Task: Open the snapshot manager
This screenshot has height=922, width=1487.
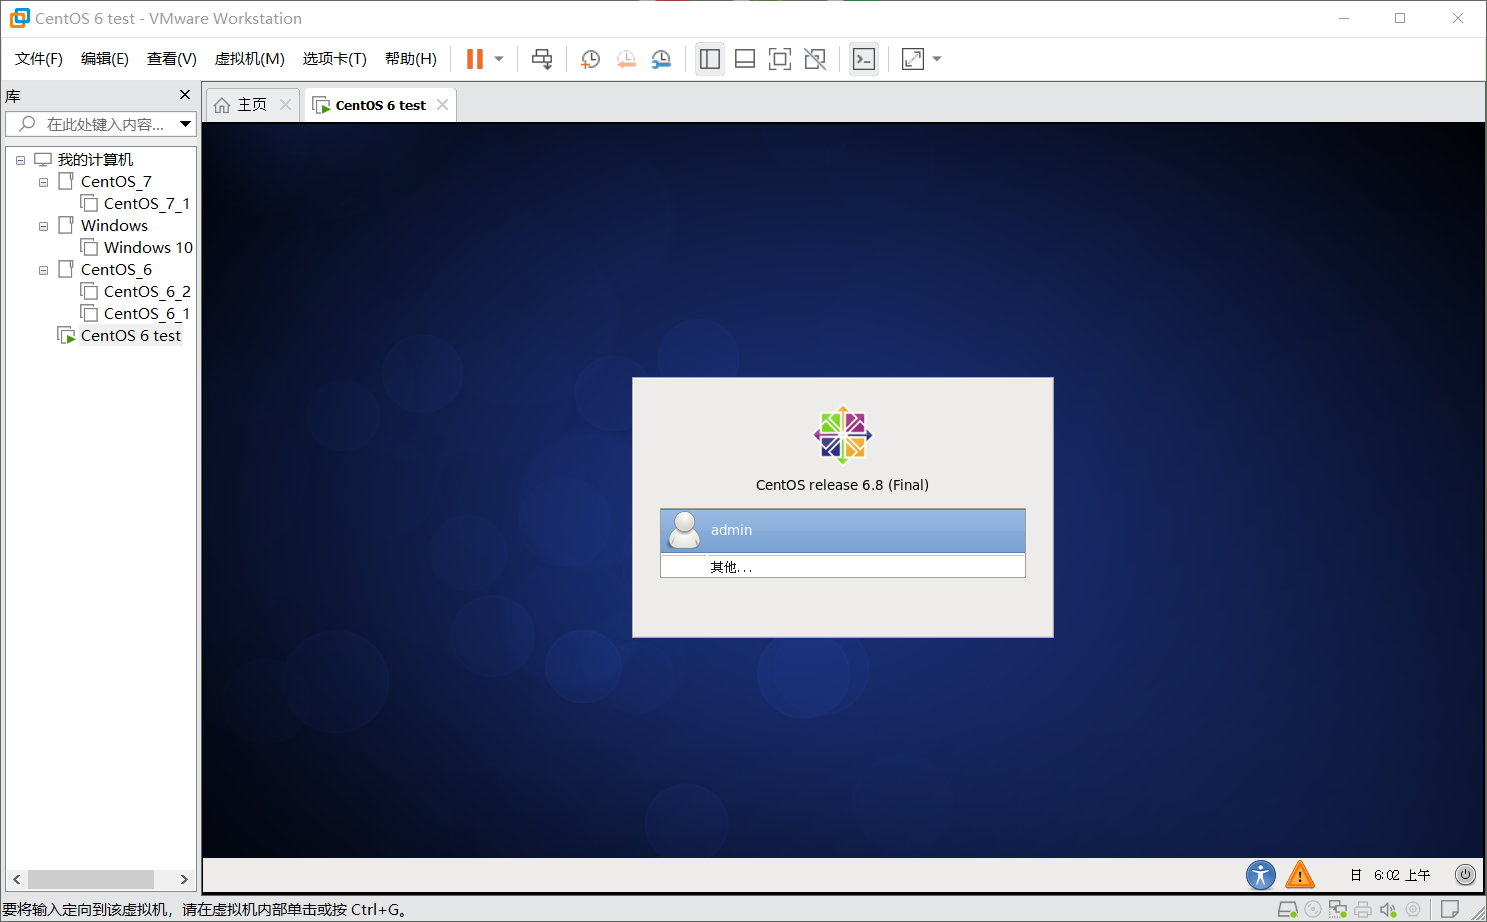Action: (661, 59)
